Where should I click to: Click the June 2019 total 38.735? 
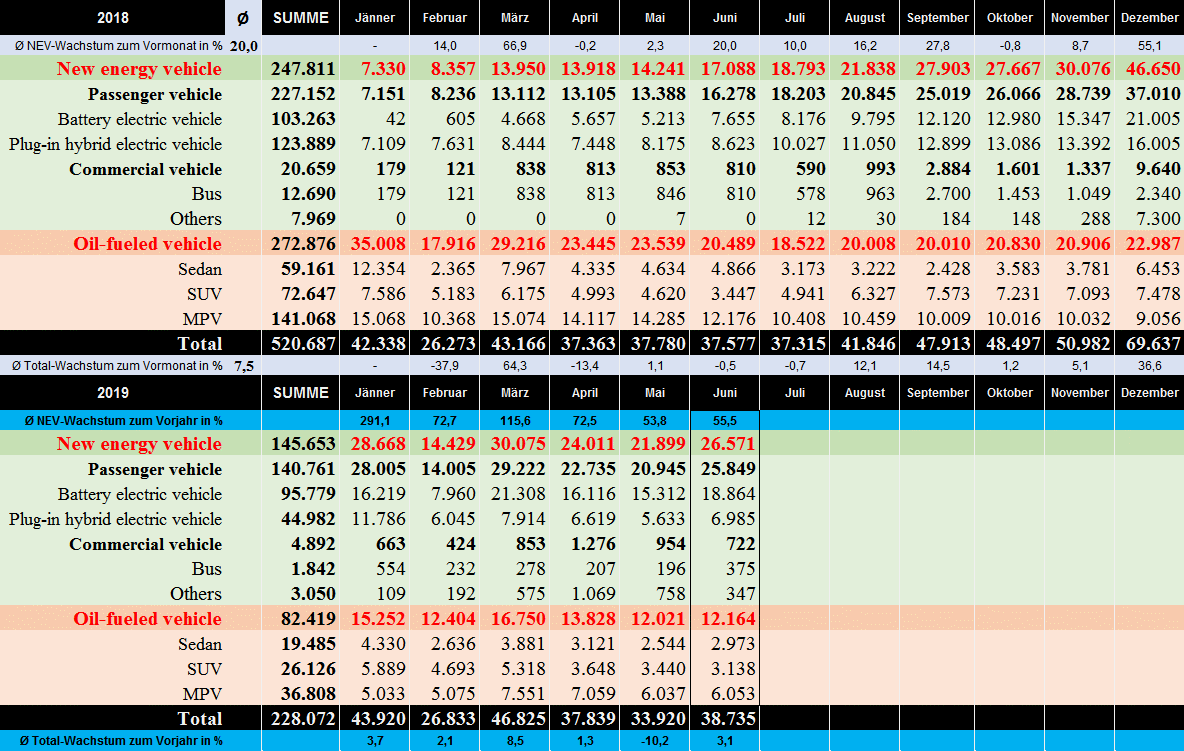pos(728,719)
